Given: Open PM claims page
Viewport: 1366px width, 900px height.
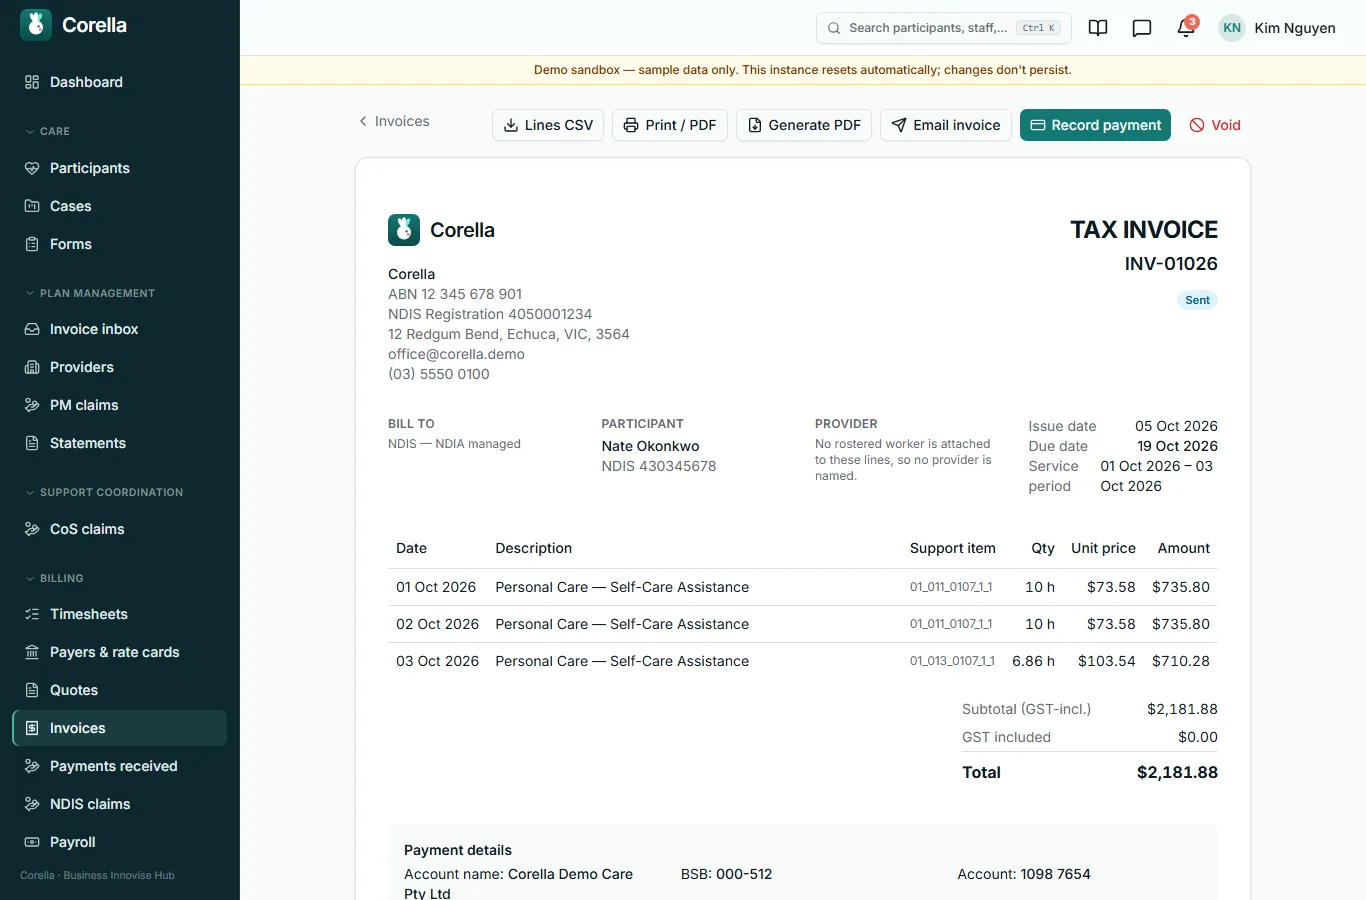Looking at the screenshot, I should 120,405.
